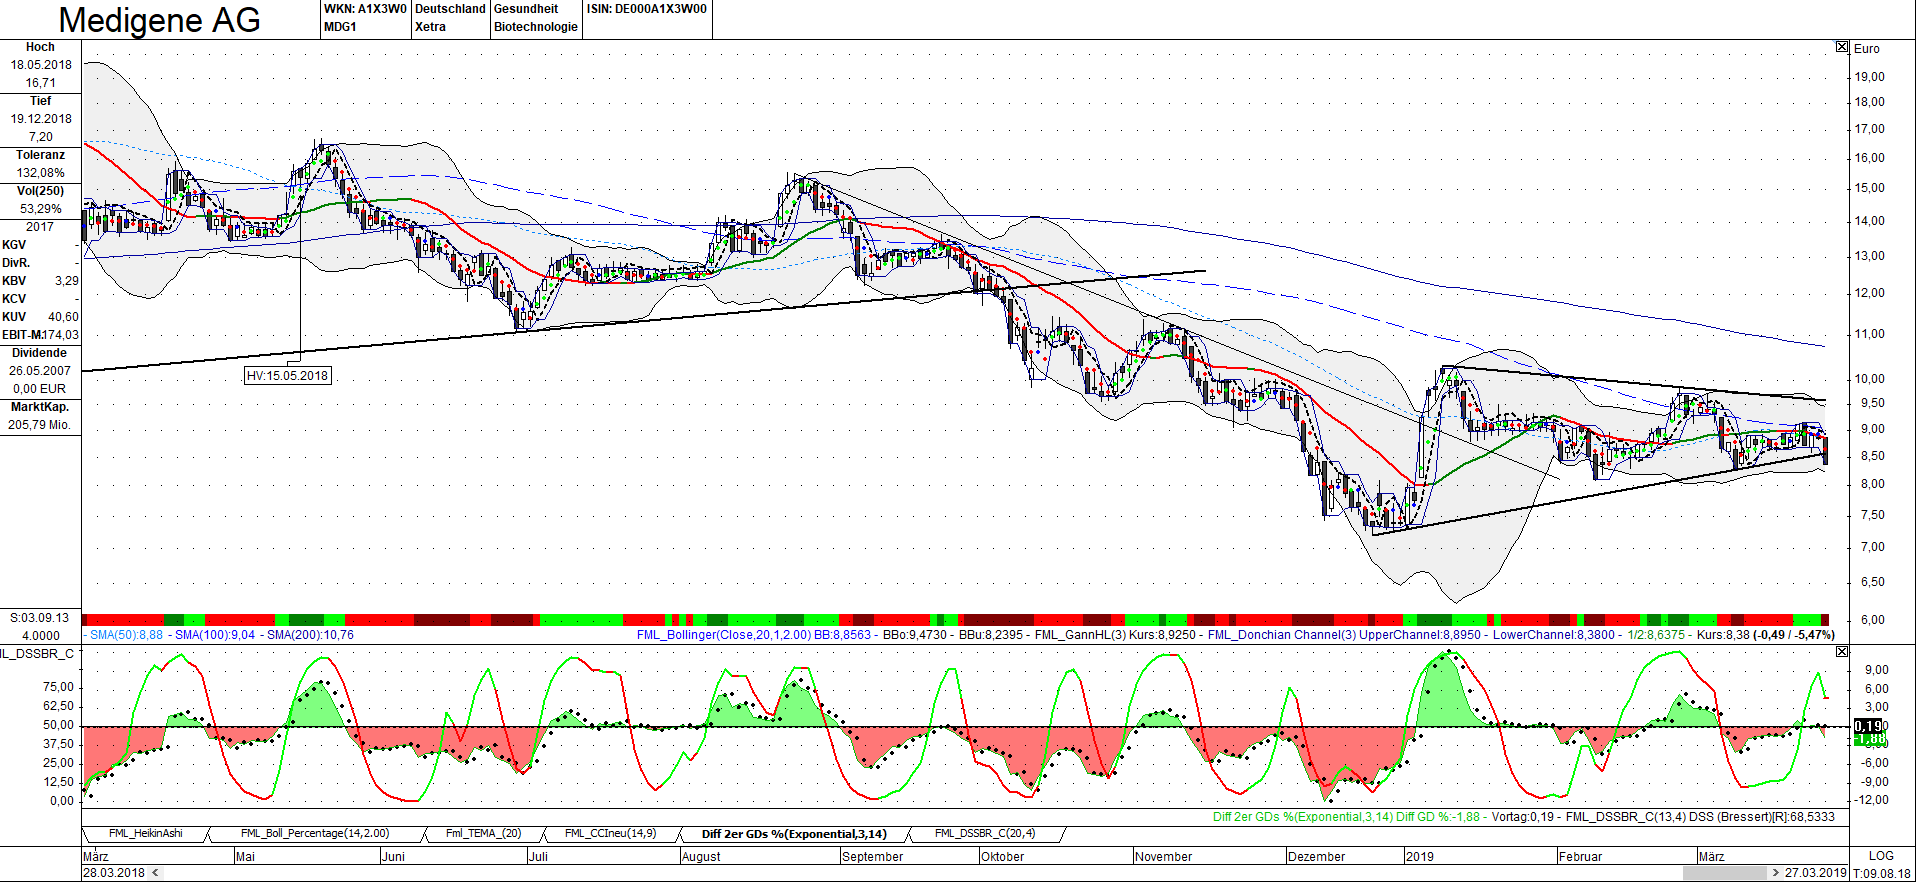Click the high date 18.05.2018

pyautogui.click(x=41, y=65)
